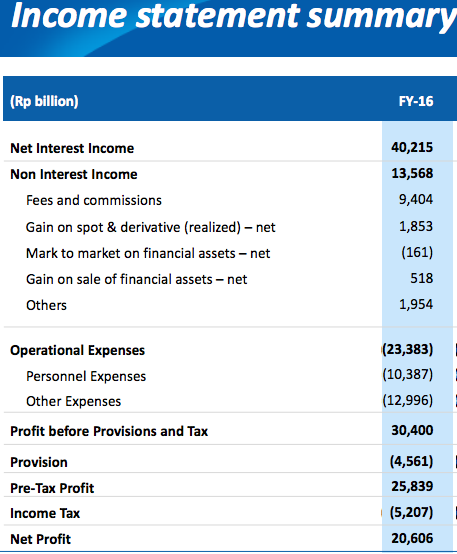Click the 40,215 Net Interest Income value
The width and height of the screenshot is (457, 554).
pos(412,147)
